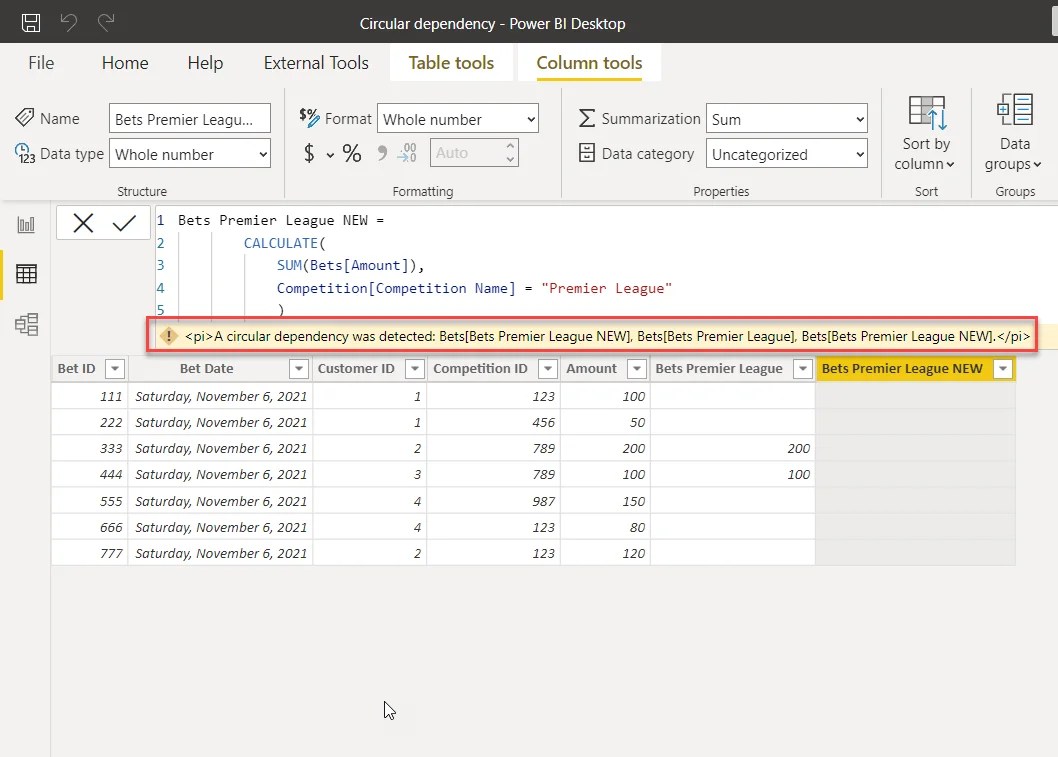Open the Report view in sidebar
The image size is (1058, 757).
coord(26,225)
